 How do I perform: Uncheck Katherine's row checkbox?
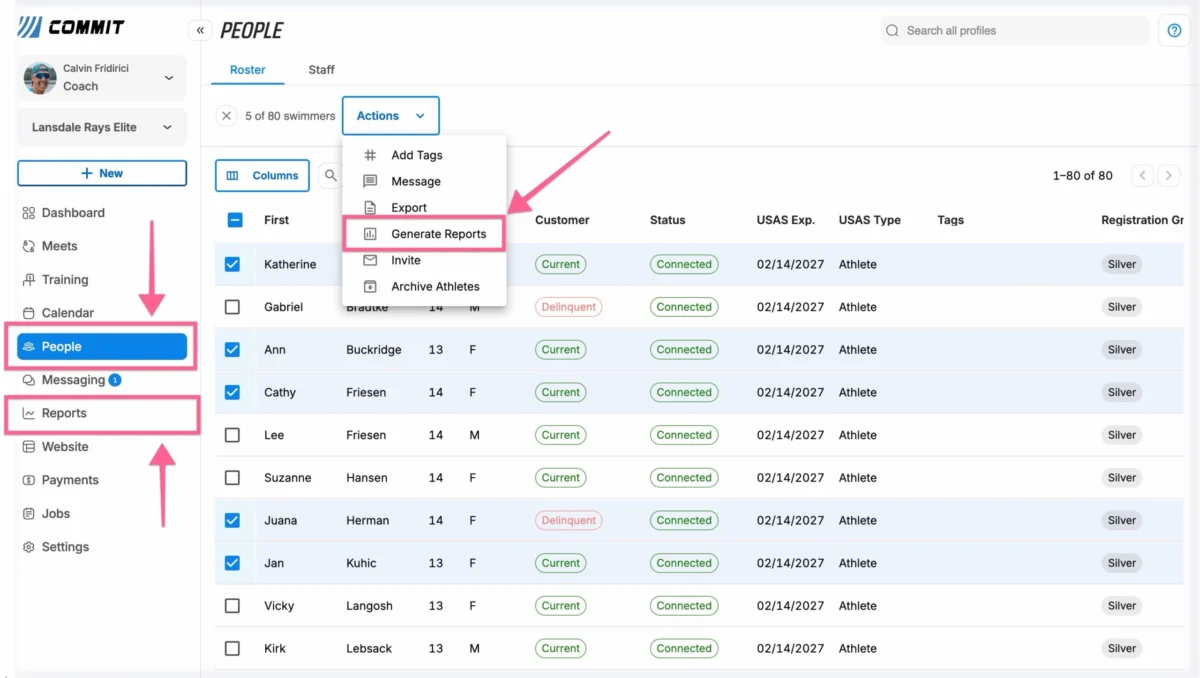[232, 264]
